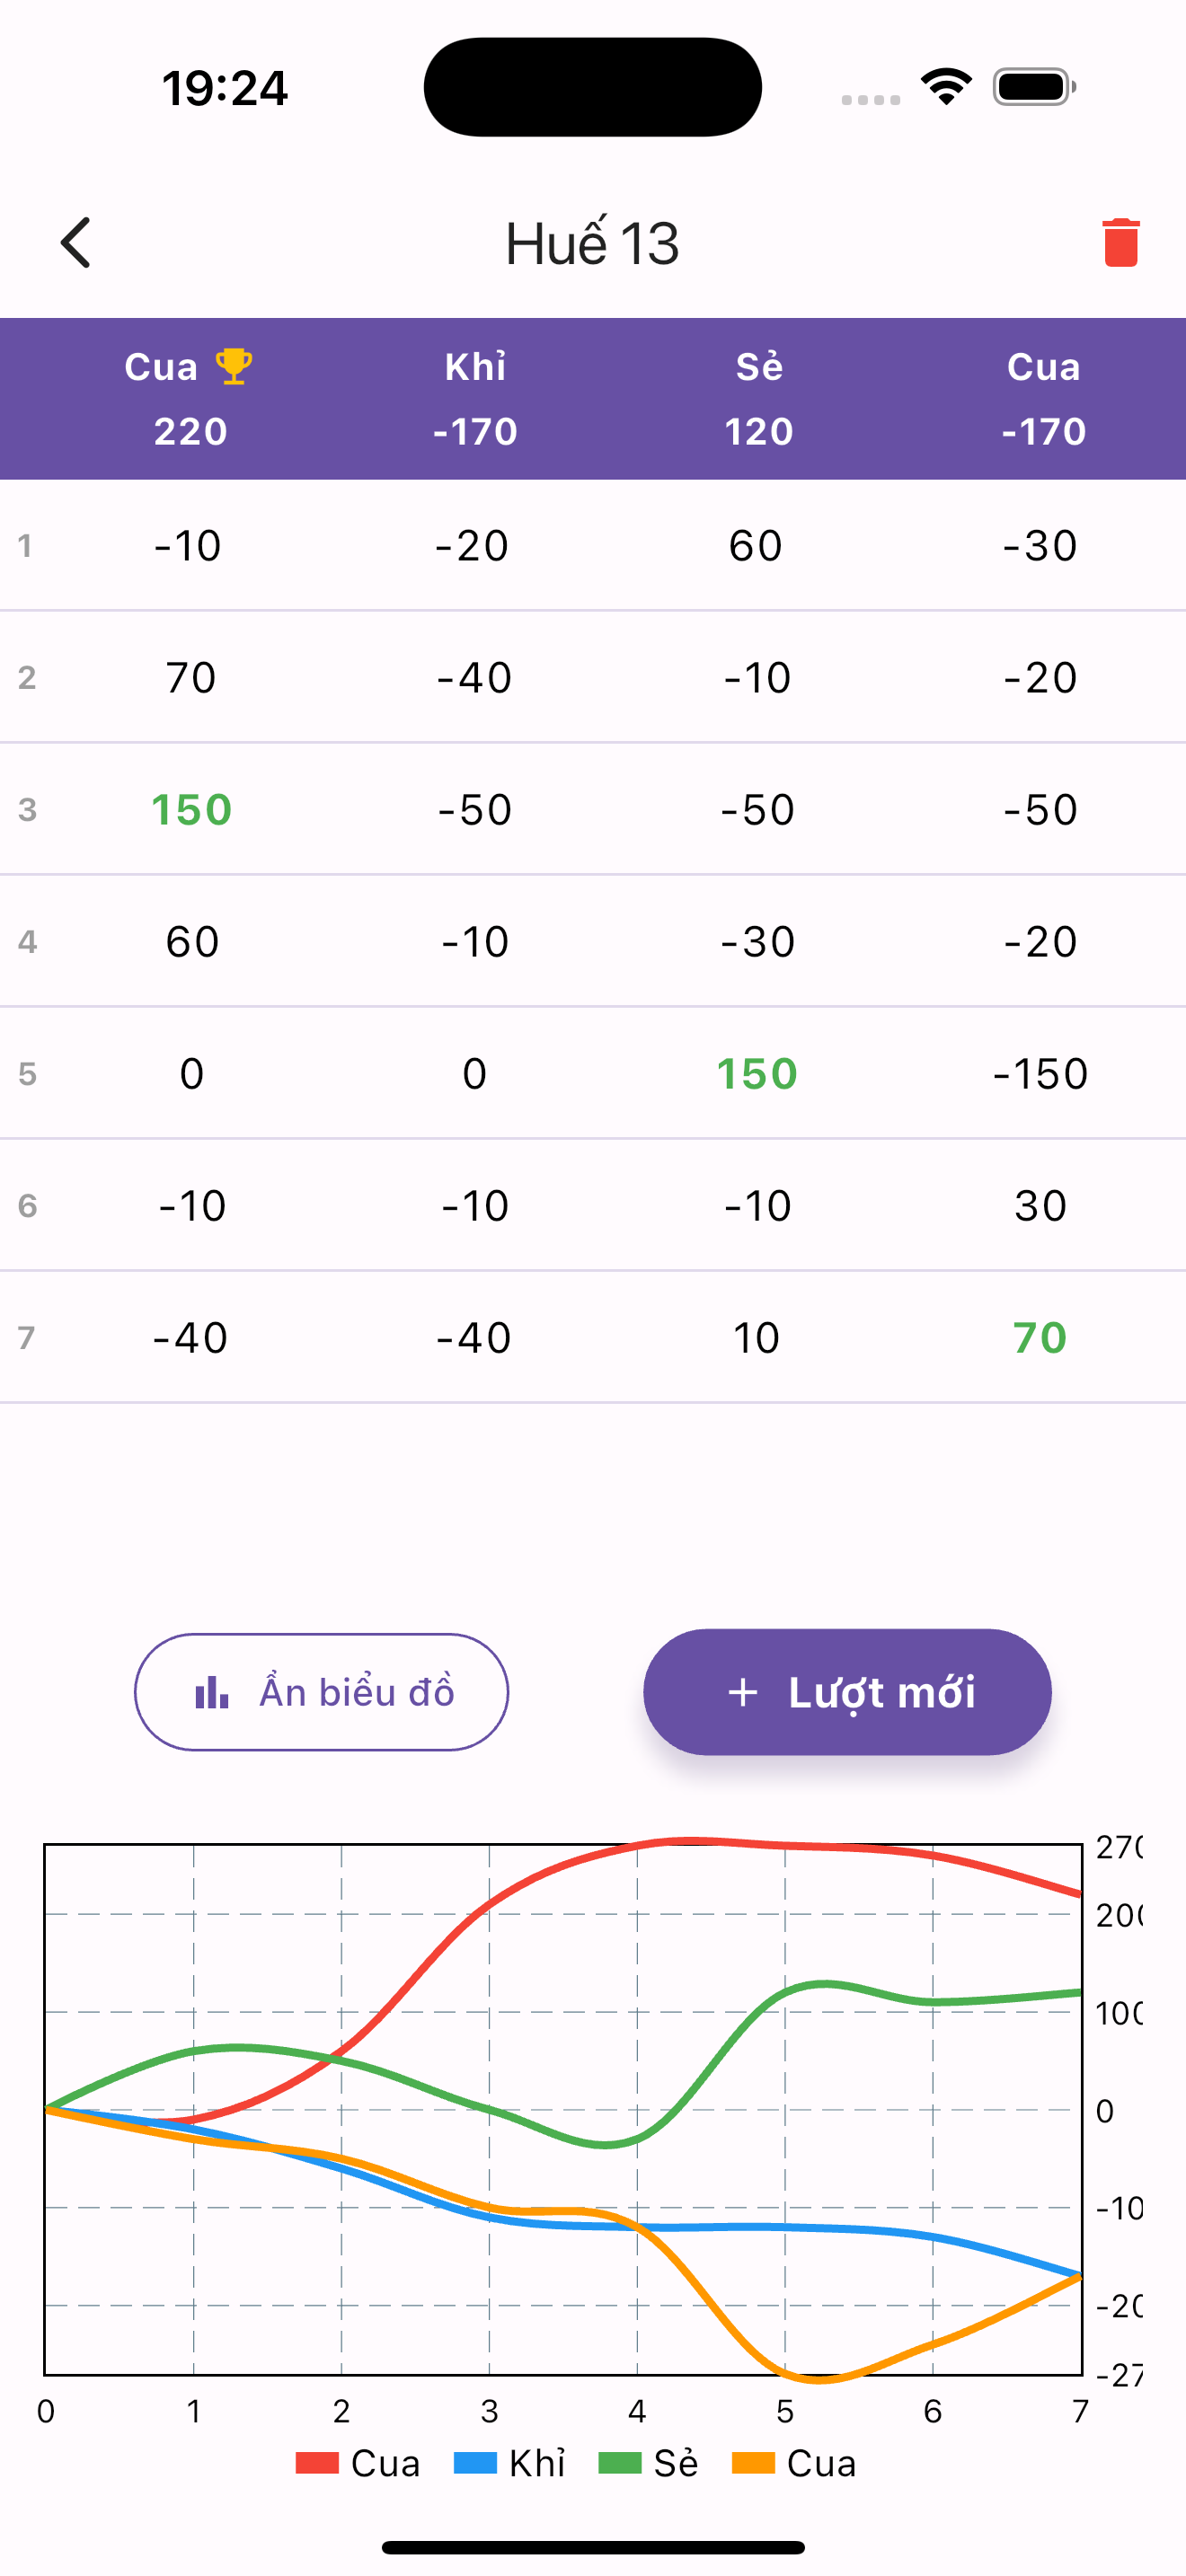Select the Sẻ player column header
Viewport: 1186px width, 2576px height.
tap(759, 398)
